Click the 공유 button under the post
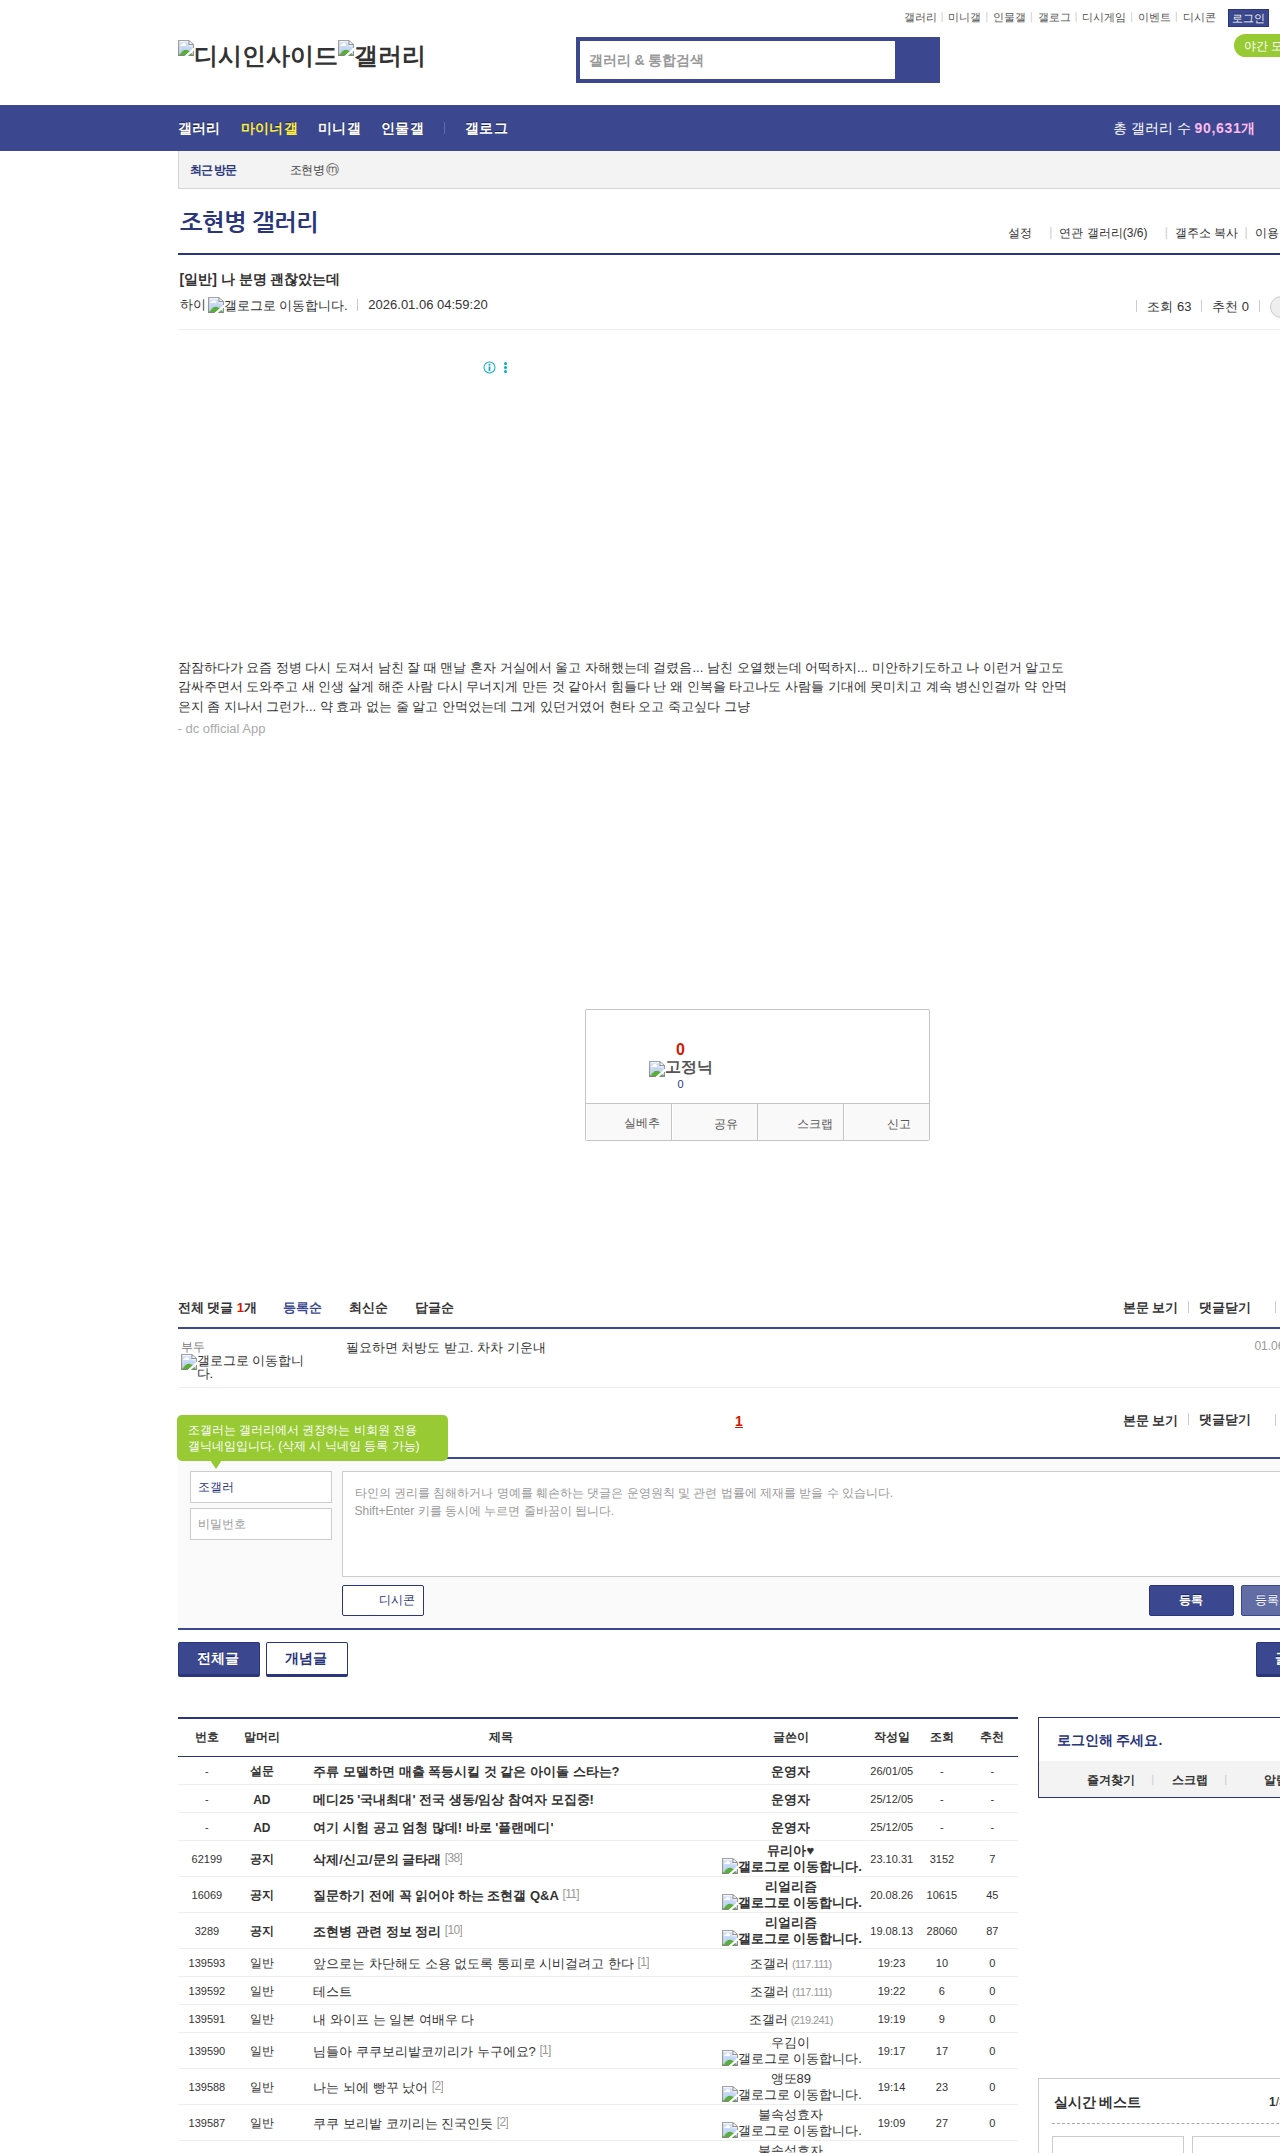This screenshot has height=2153, width=1280. pyautogui.click(x=715, y=1123)
